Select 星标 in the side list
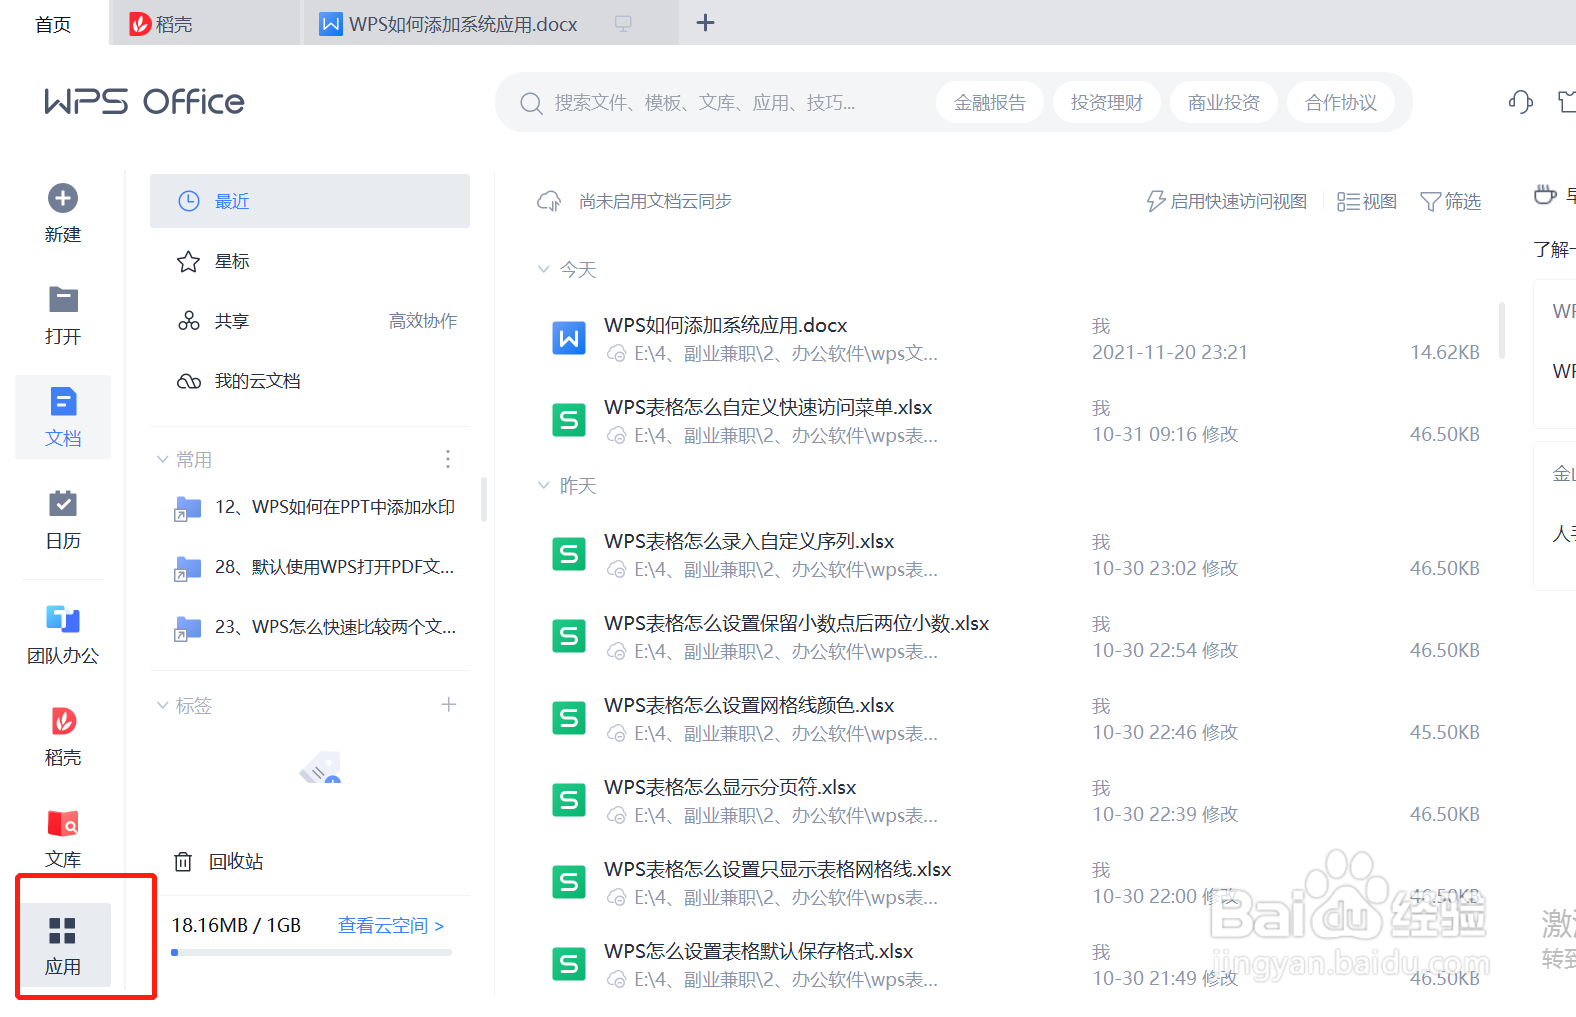Image resolution: width=1576 pixels, height=1017 pixels. tap(310, 261)
